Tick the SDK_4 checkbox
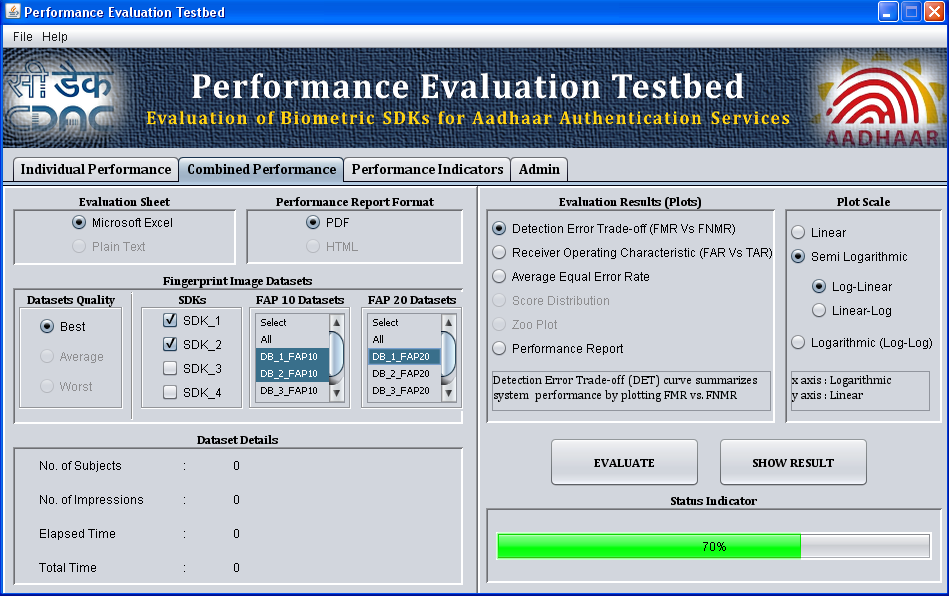Viewport: 949px width, 596px height. coord(170,393)
